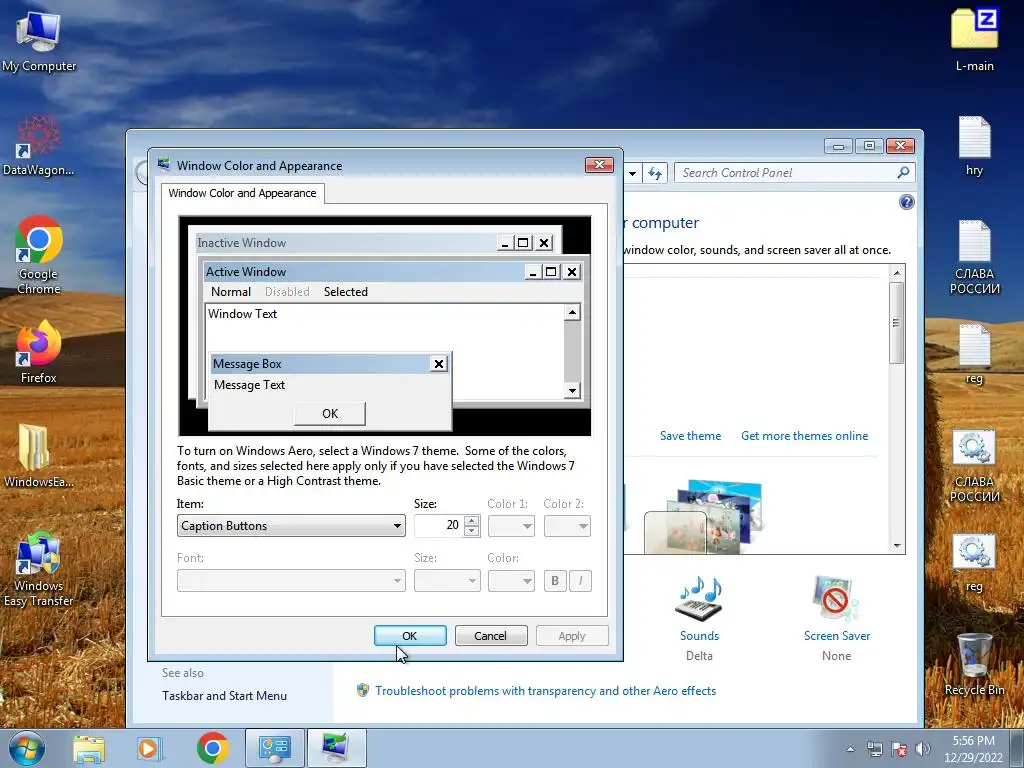Click Cancel in appearance dialog
Image resolution: width=1024 pixels, height=768 pixels.
coord(490,635)
